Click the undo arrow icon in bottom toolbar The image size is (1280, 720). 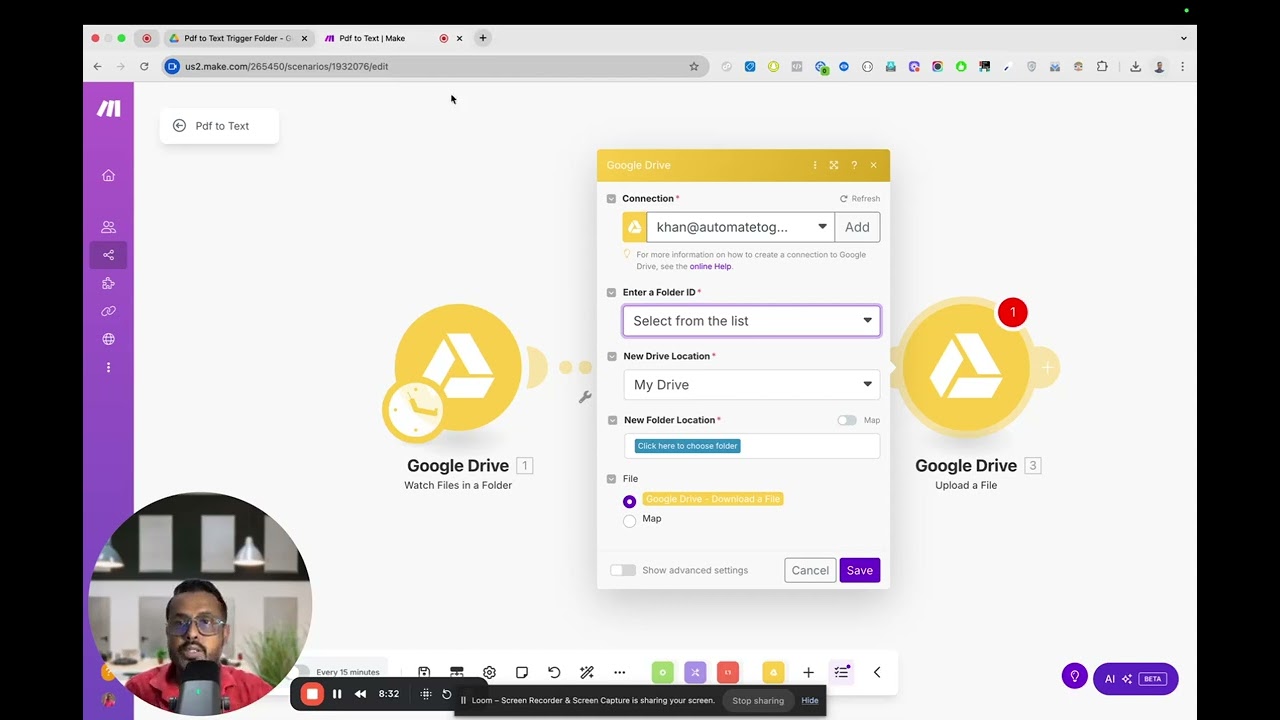554,673
